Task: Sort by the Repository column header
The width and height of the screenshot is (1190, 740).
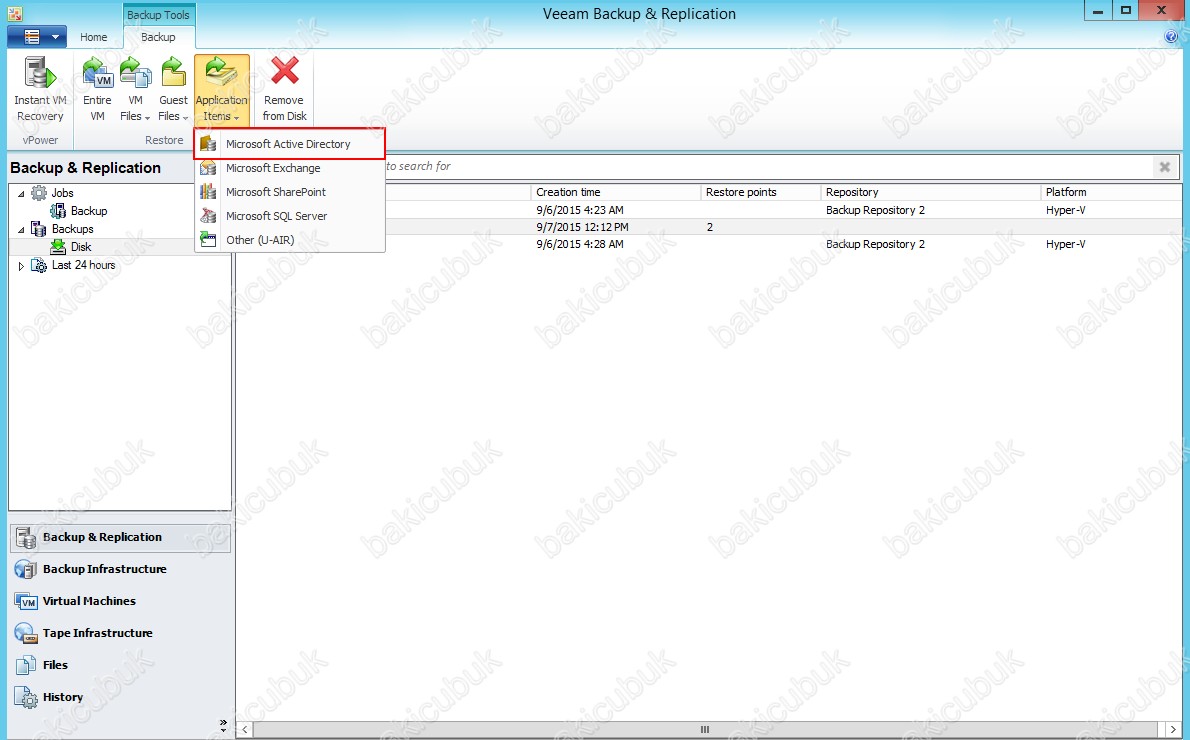Action: [x=930, y=192]
